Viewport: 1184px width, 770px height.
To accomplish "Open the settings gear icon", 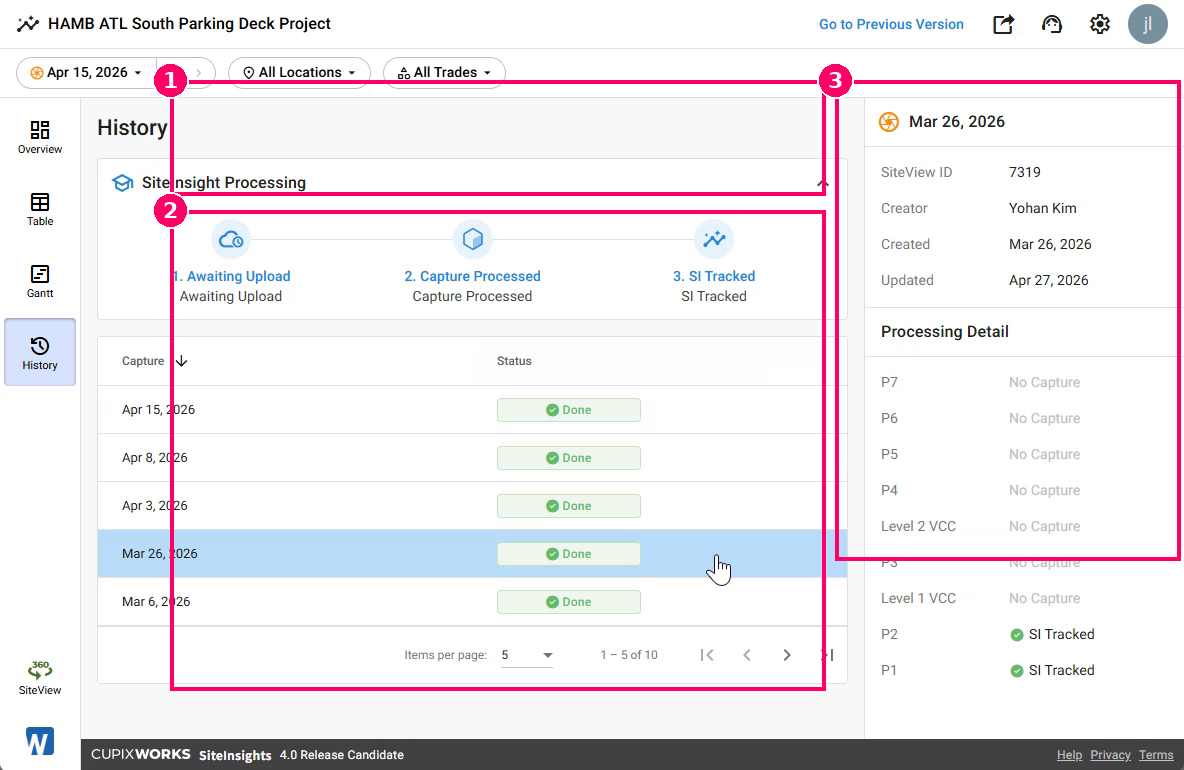I will pos(1099,24).
